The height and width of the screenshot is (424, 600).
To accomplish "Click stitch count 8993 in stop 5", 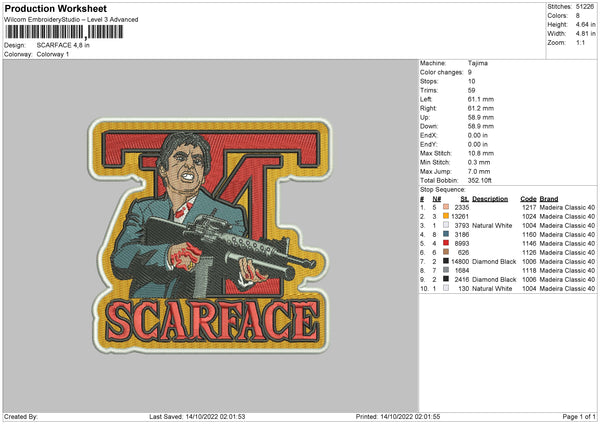I will click(462, 244).
